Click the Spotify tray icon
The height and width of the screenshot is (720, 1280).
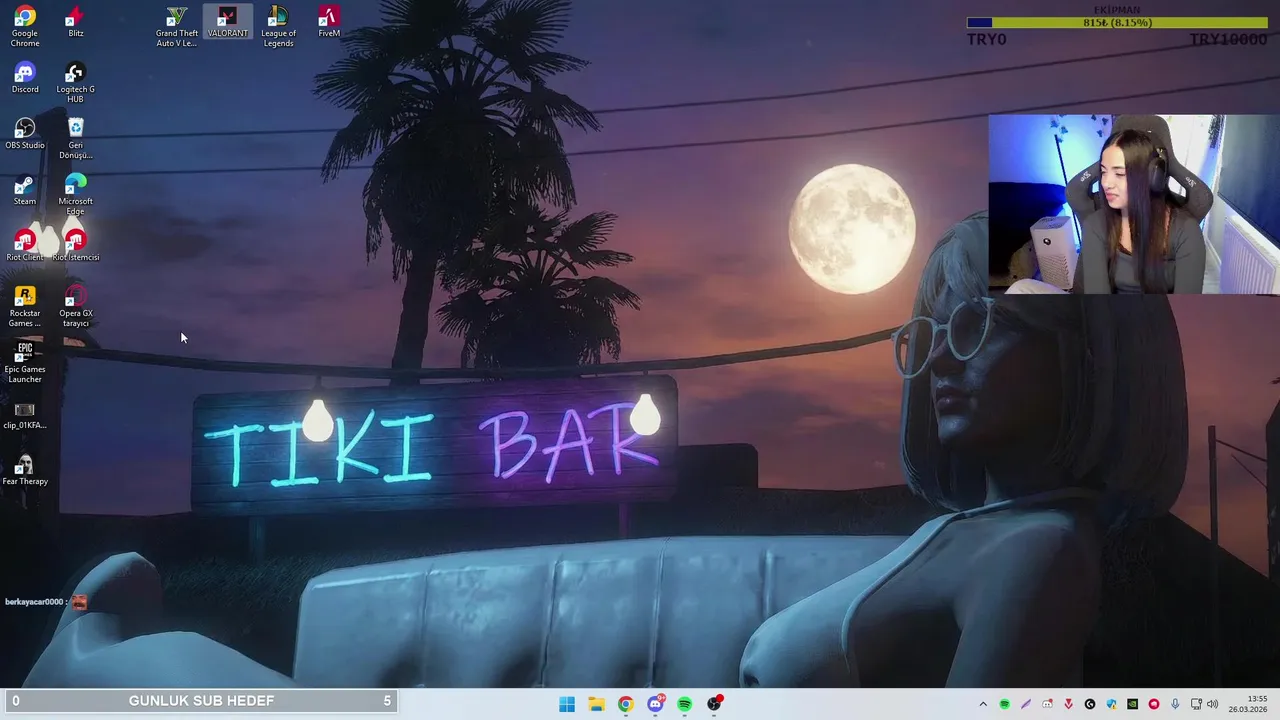point(1005,704)
